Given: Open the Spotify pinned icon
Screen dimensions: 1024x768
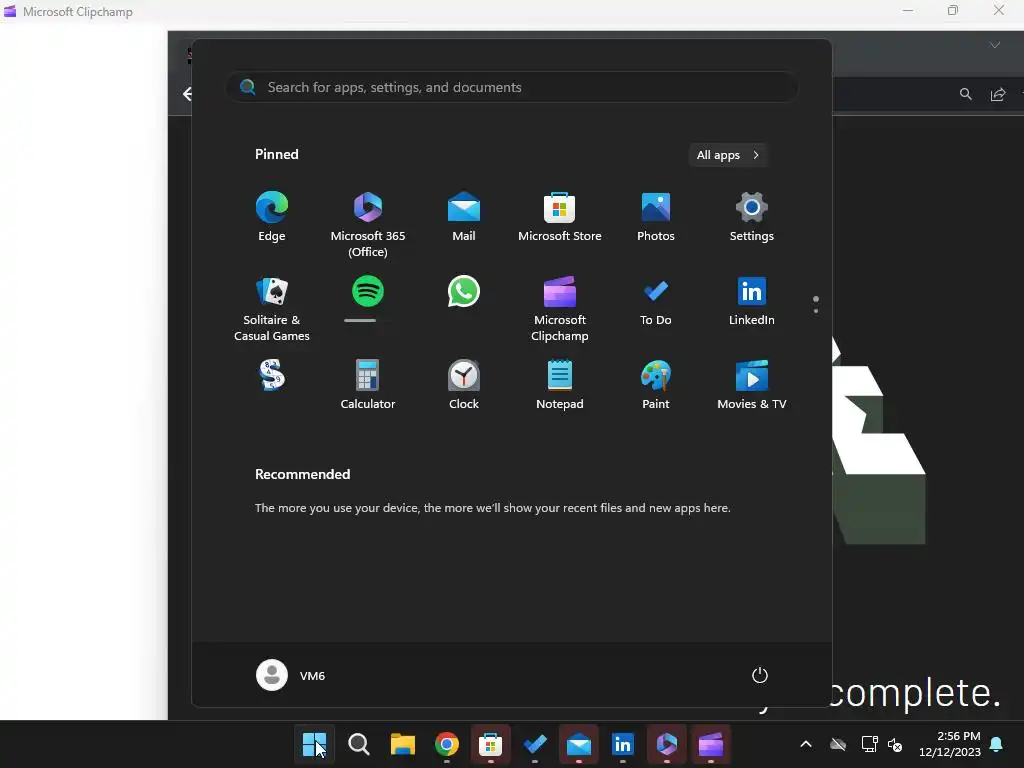Looking at the screenshot, I should (368, 291).
